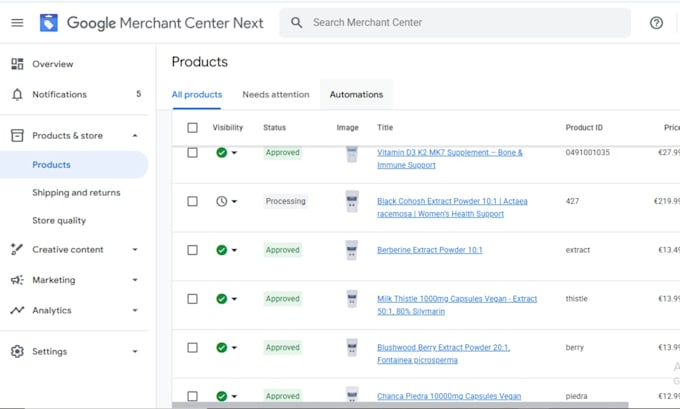Click Berberine Extract product thumbnail image
Screen dimensions: 680x409
pos(352,250)
